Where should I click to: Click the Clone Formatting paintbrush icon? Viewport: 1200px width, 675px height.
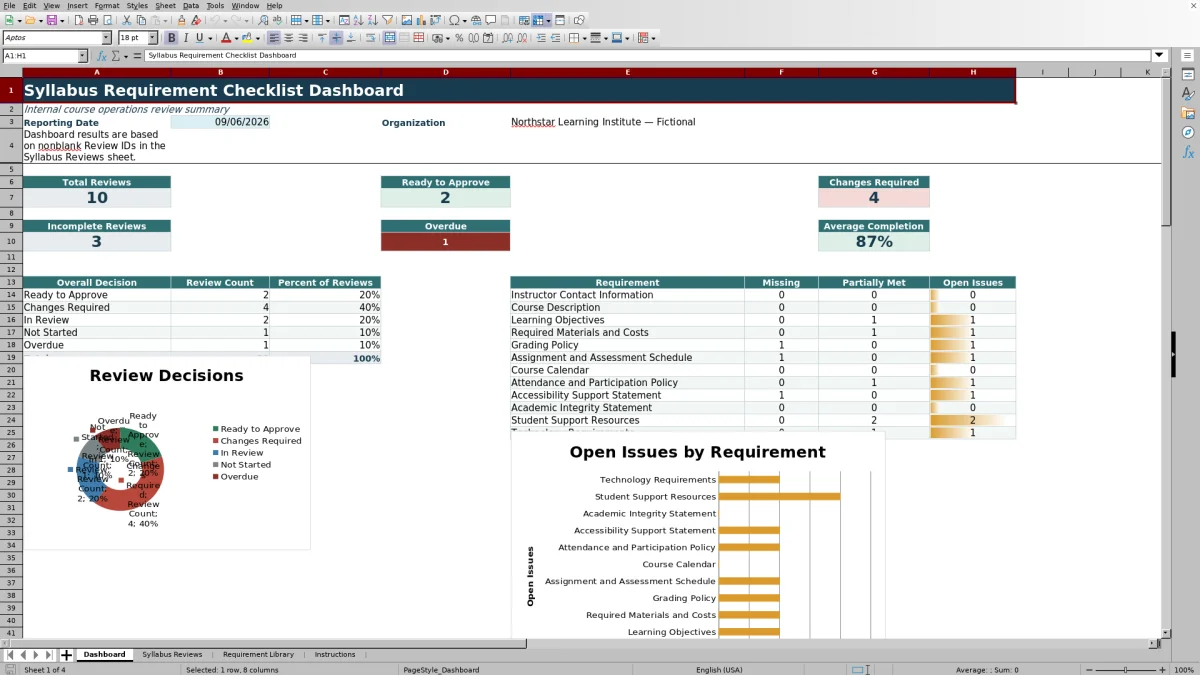point(181,20)
